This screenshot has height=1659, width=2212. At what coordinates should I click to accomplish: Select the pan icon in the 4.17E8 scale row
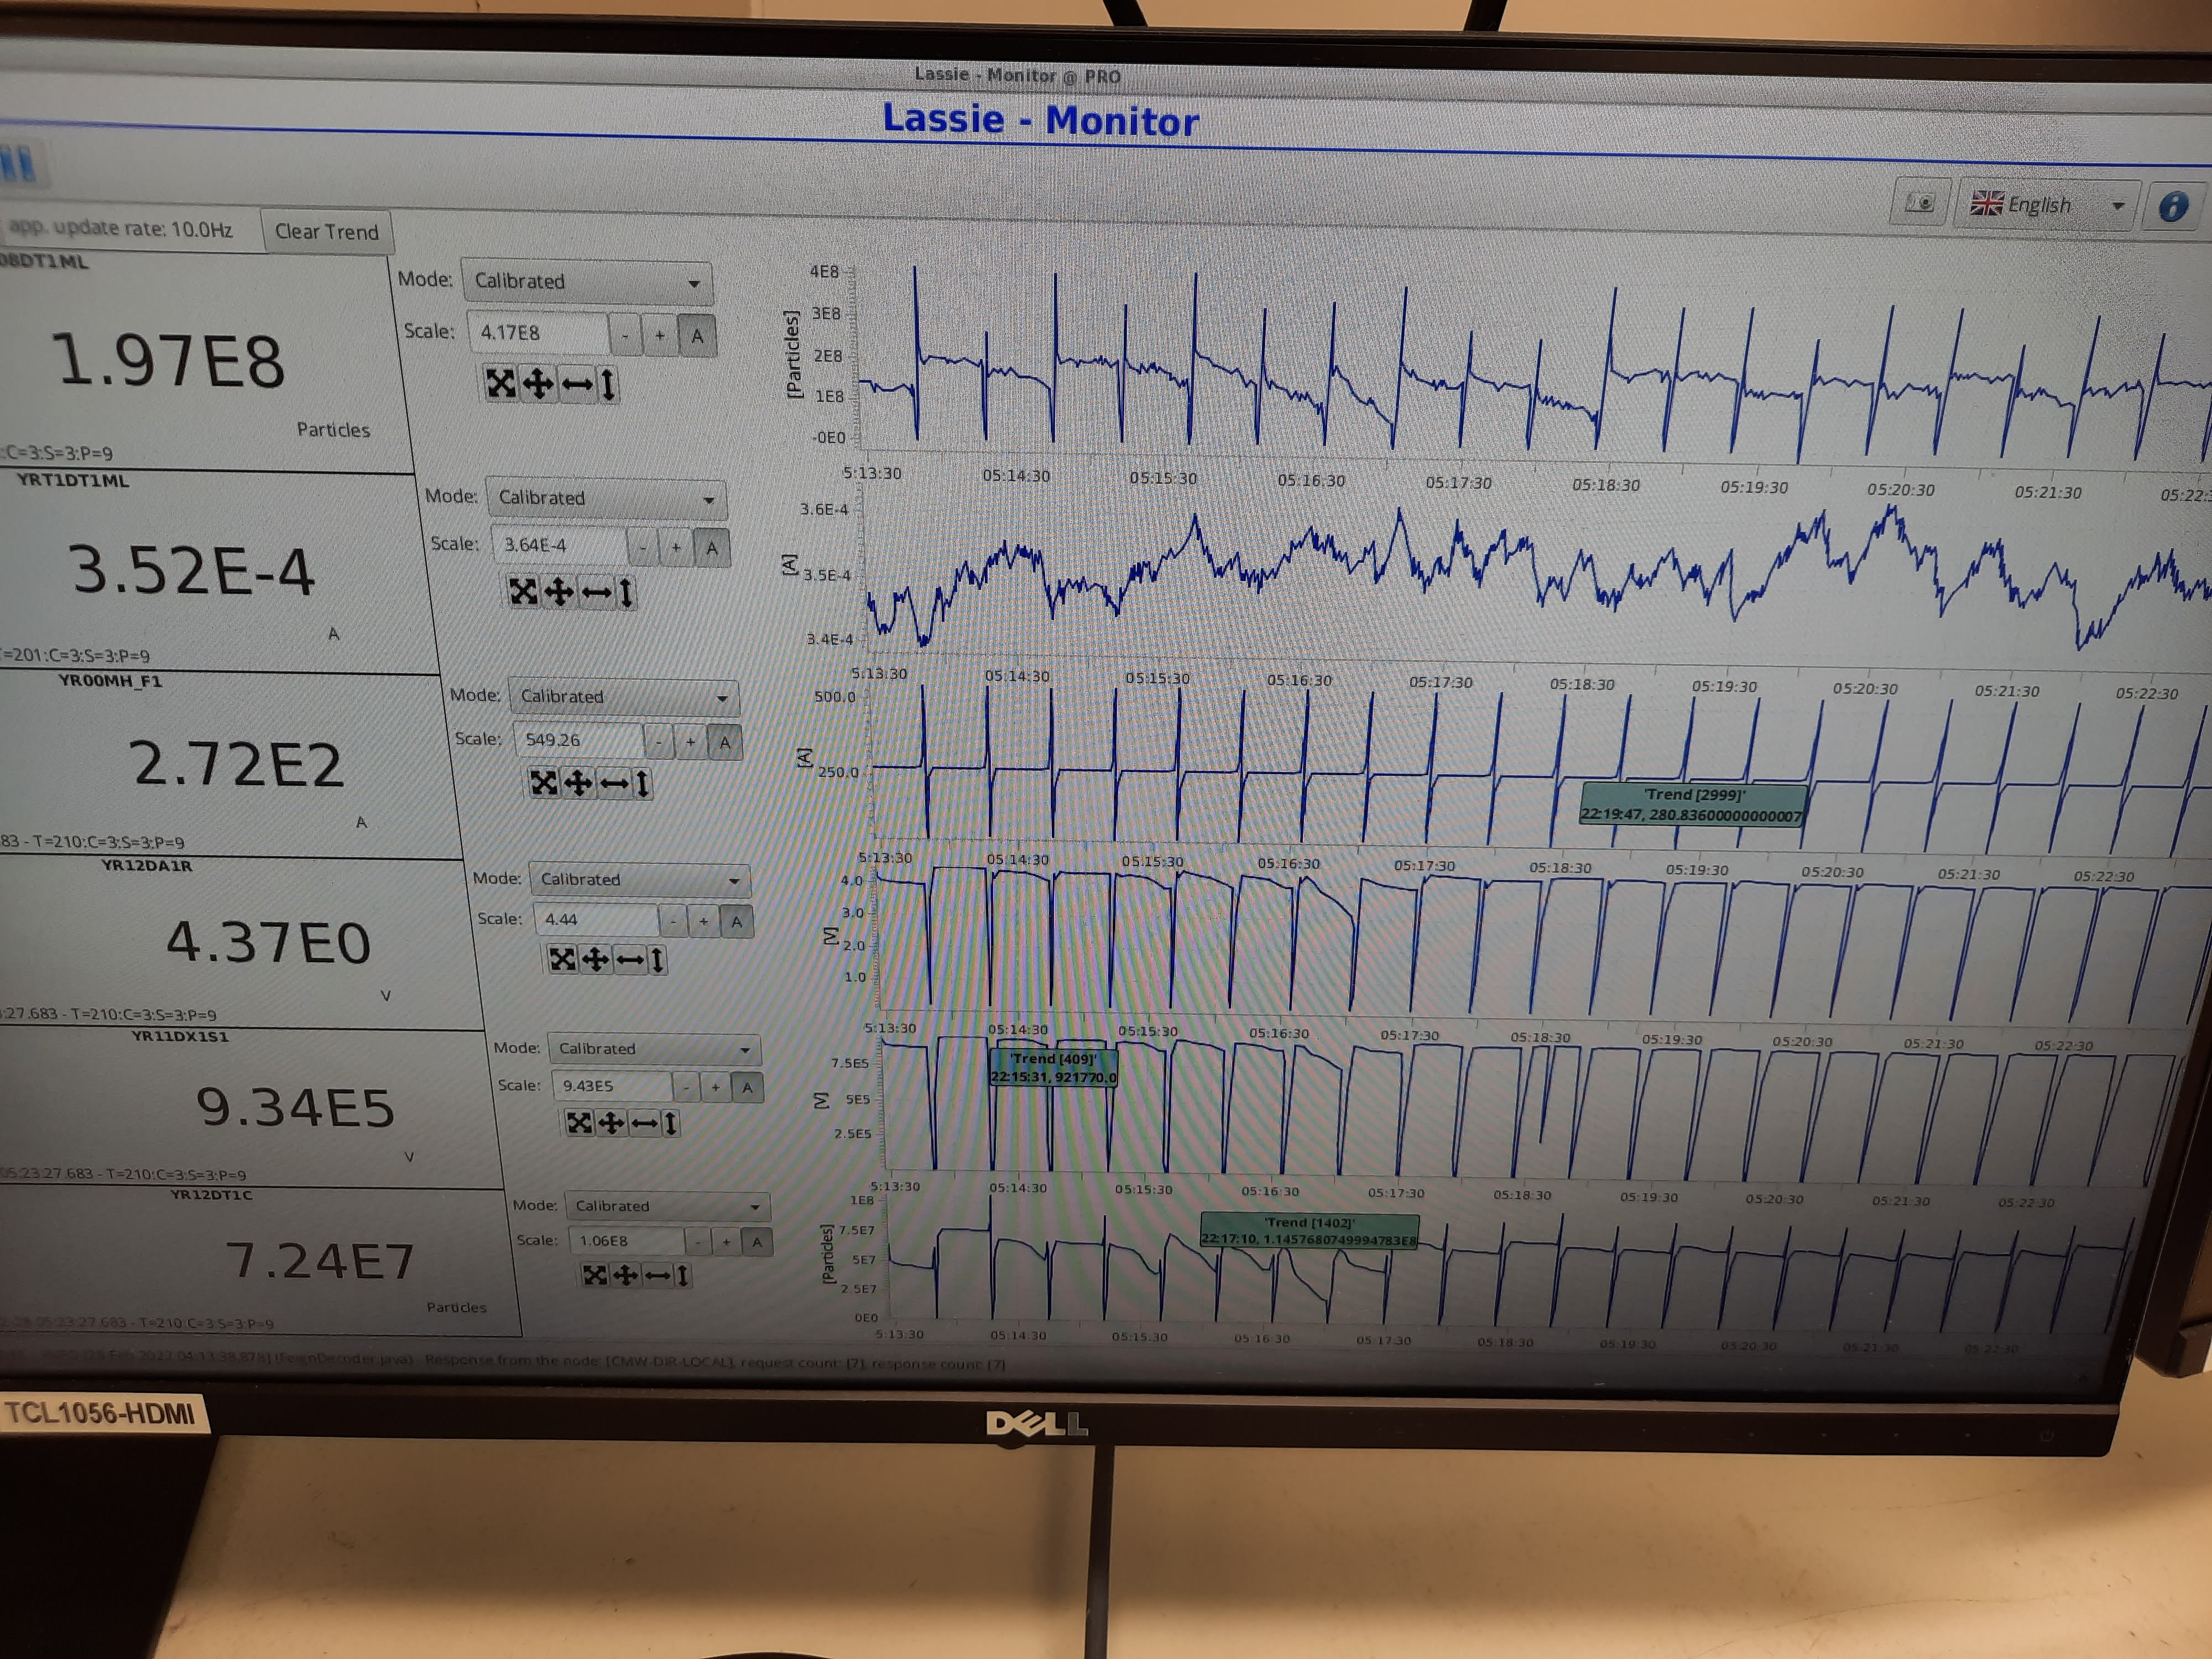[539, 384]
